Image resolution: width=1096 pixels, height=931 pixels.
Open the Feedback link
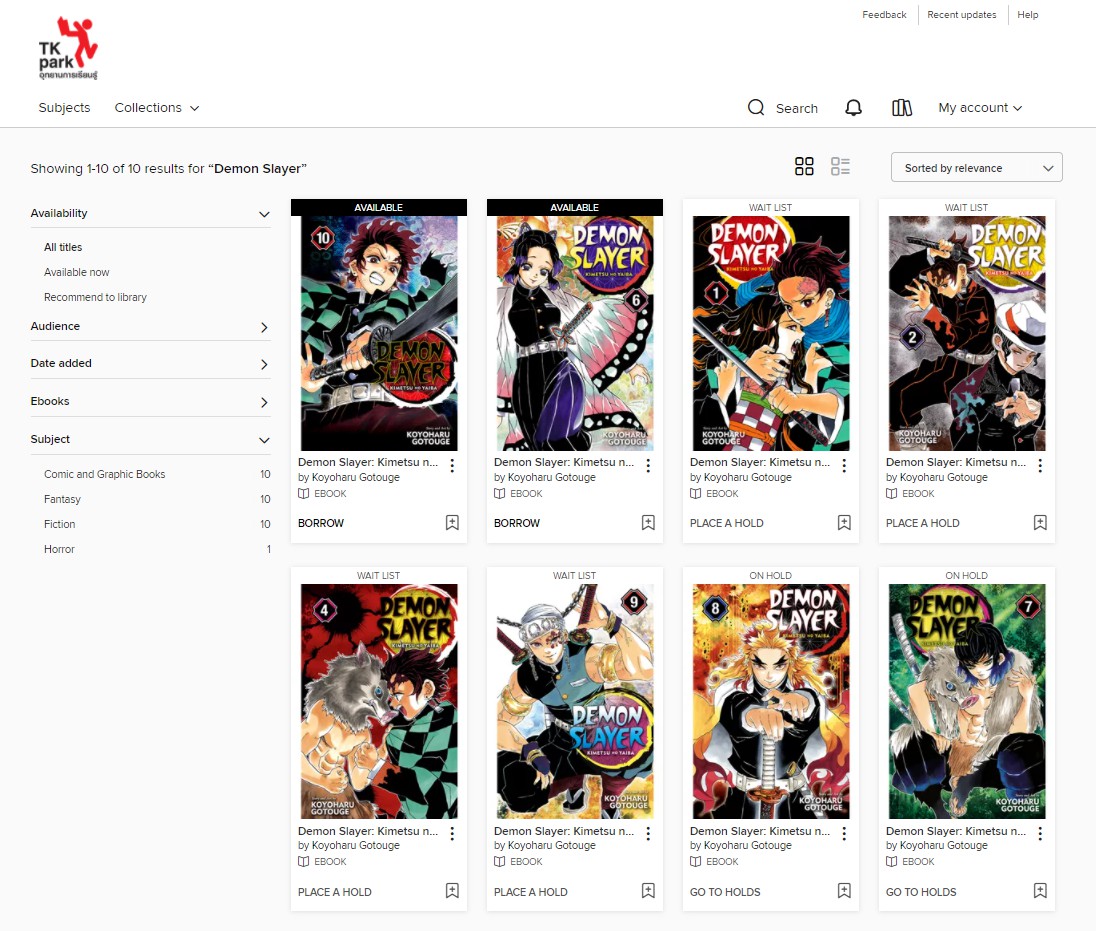tap(884, 15)
